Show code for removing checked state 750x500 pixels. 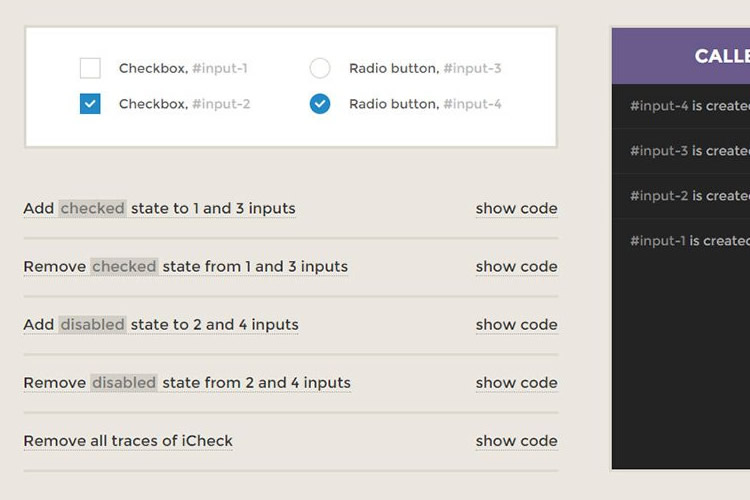[516, 267]
